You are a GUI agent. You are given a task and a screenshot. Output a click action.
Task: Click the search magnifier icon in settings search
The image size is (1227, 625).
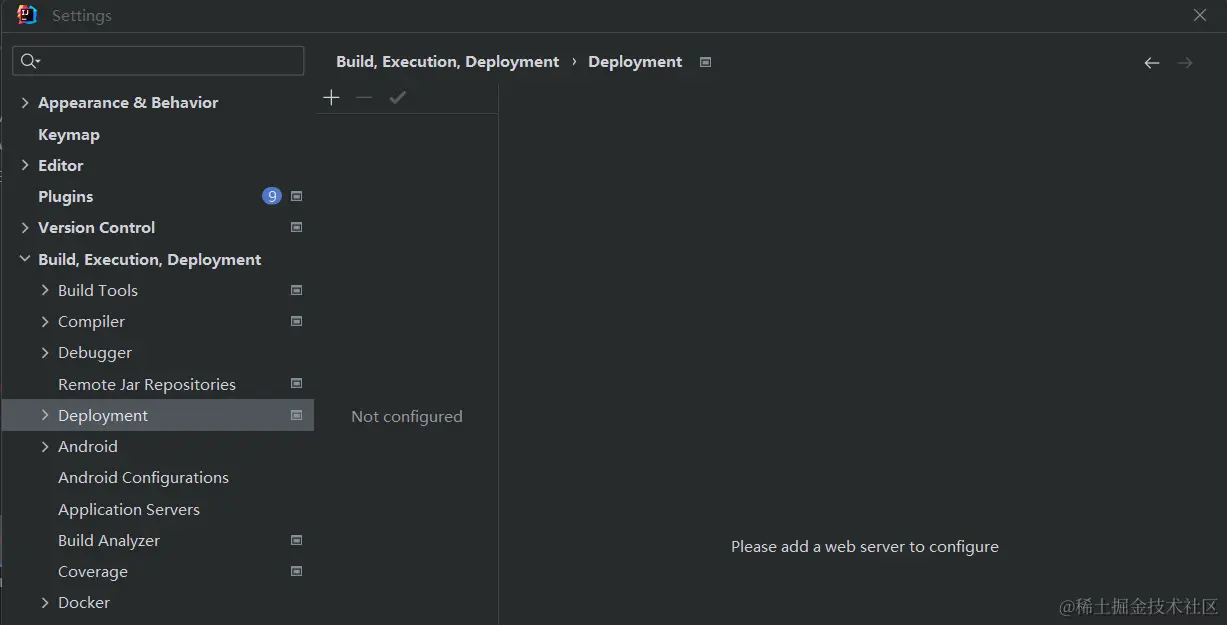point(29,61)
